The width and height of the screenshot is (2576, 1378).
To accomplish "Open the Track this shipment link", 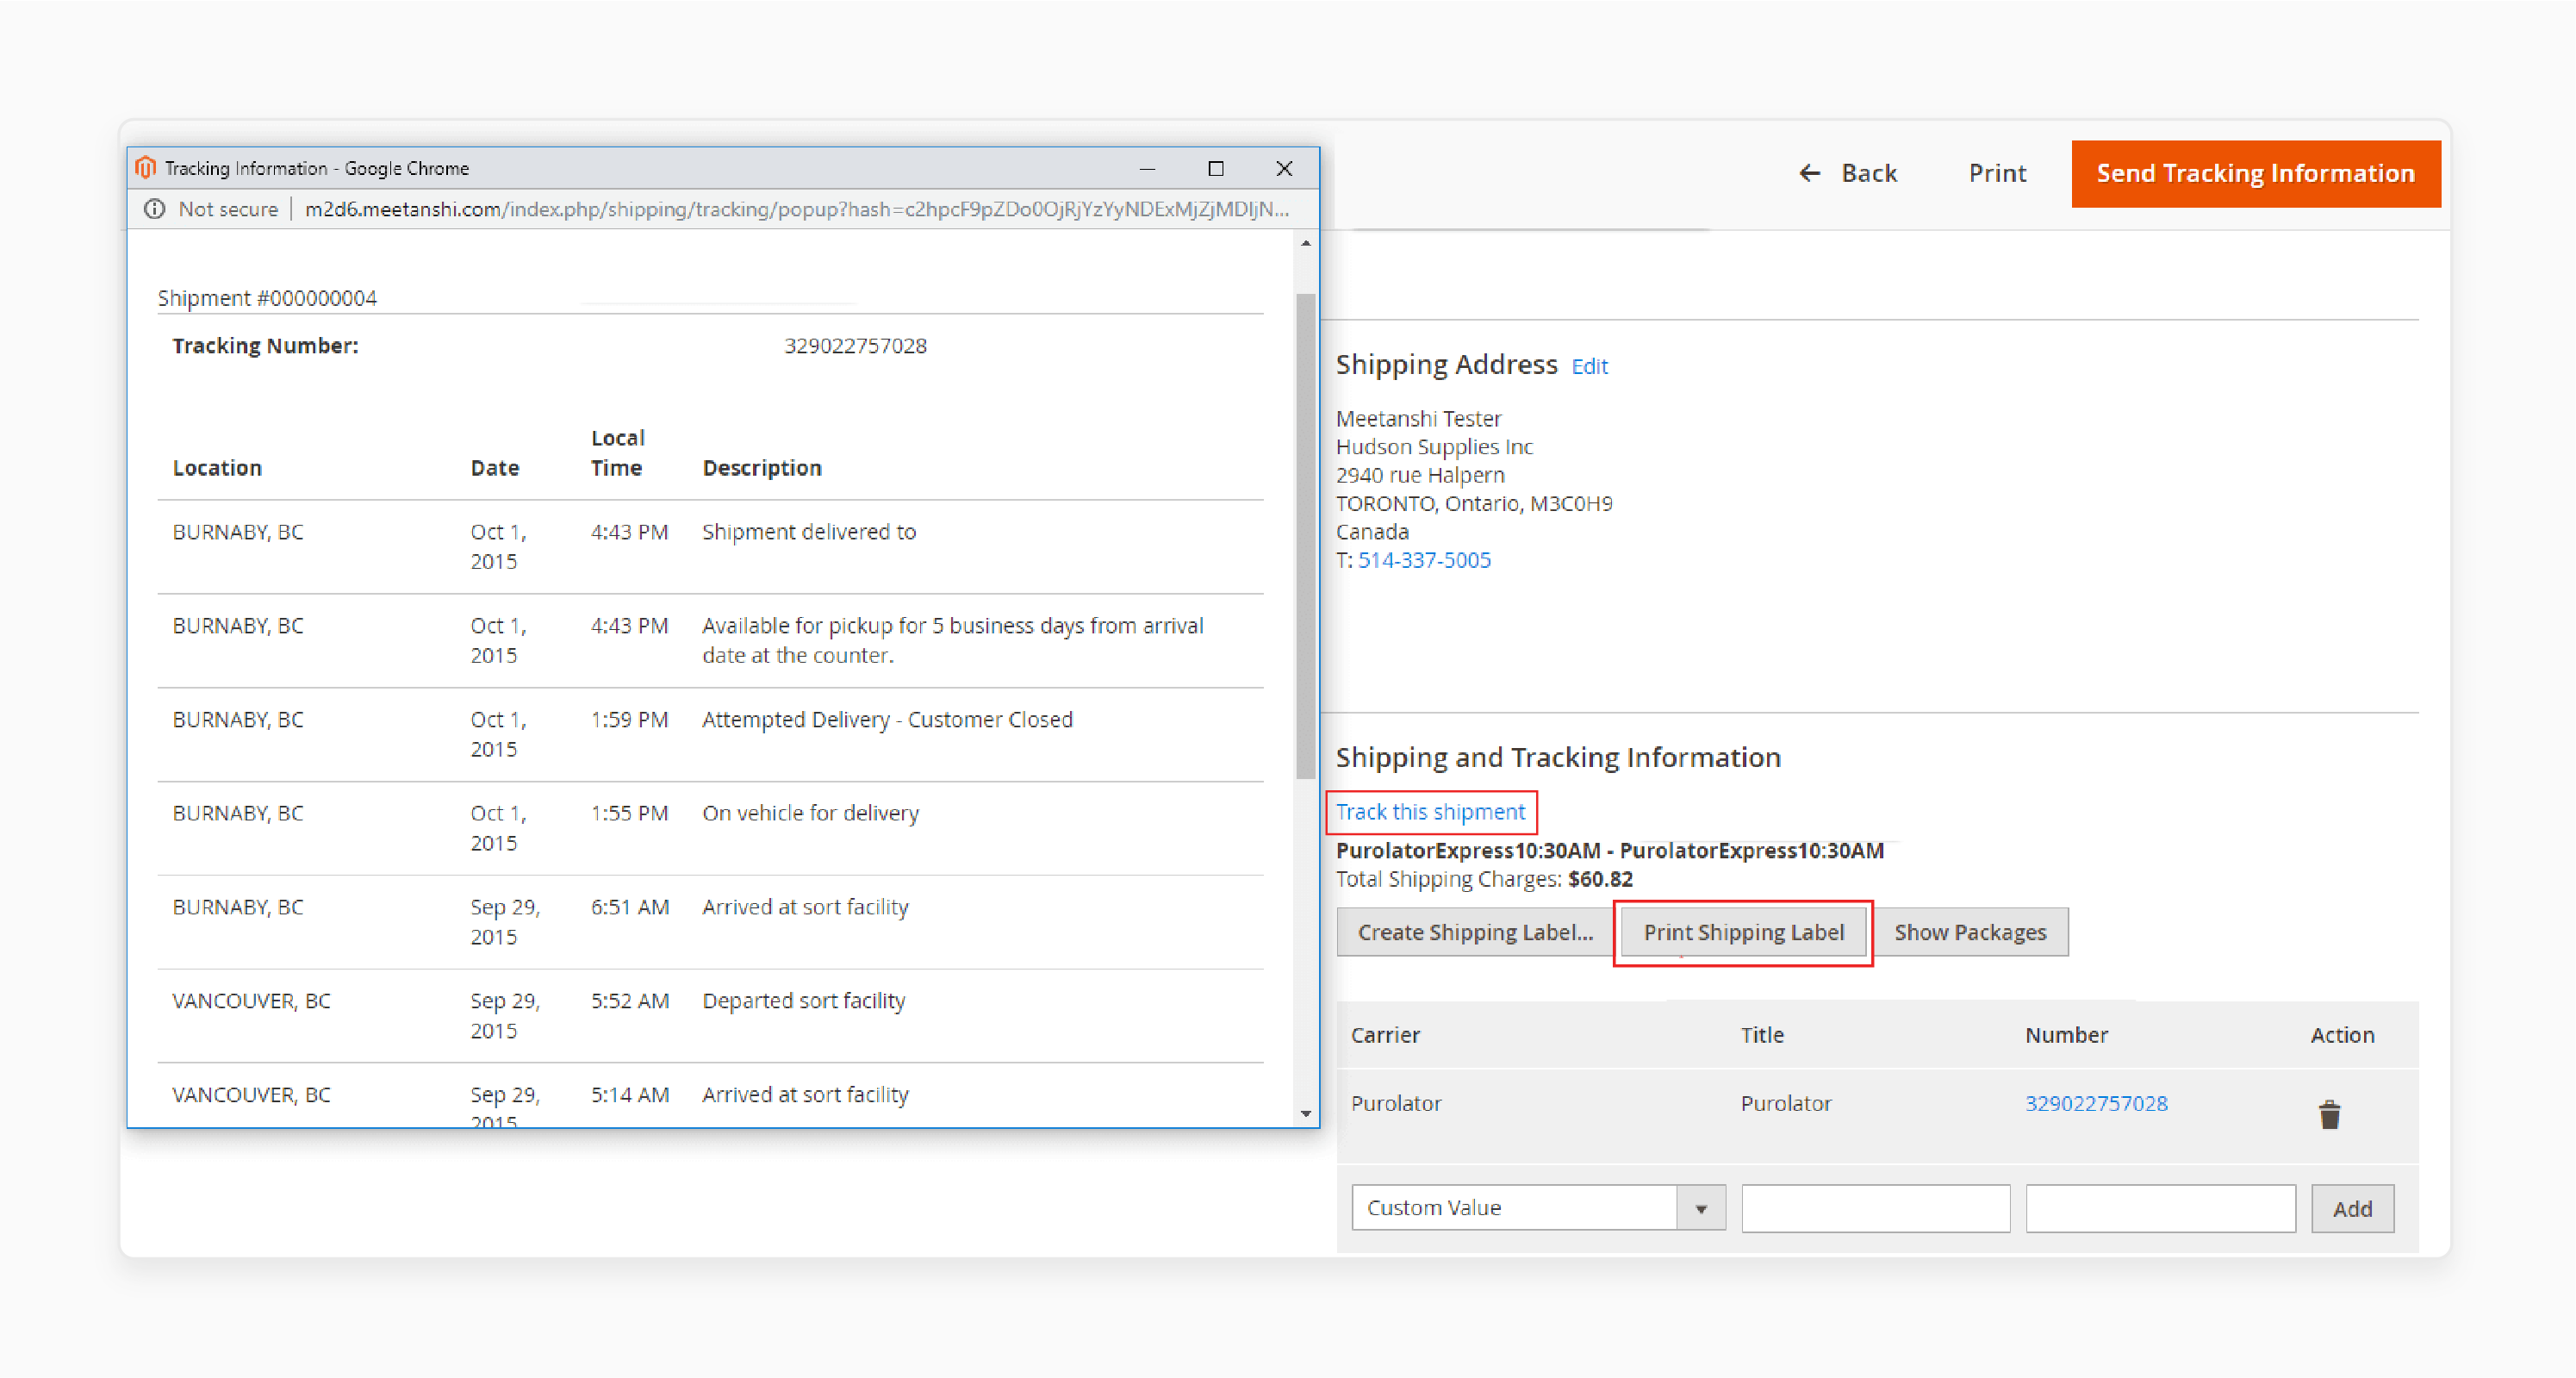I will (x=1430, y=812).
